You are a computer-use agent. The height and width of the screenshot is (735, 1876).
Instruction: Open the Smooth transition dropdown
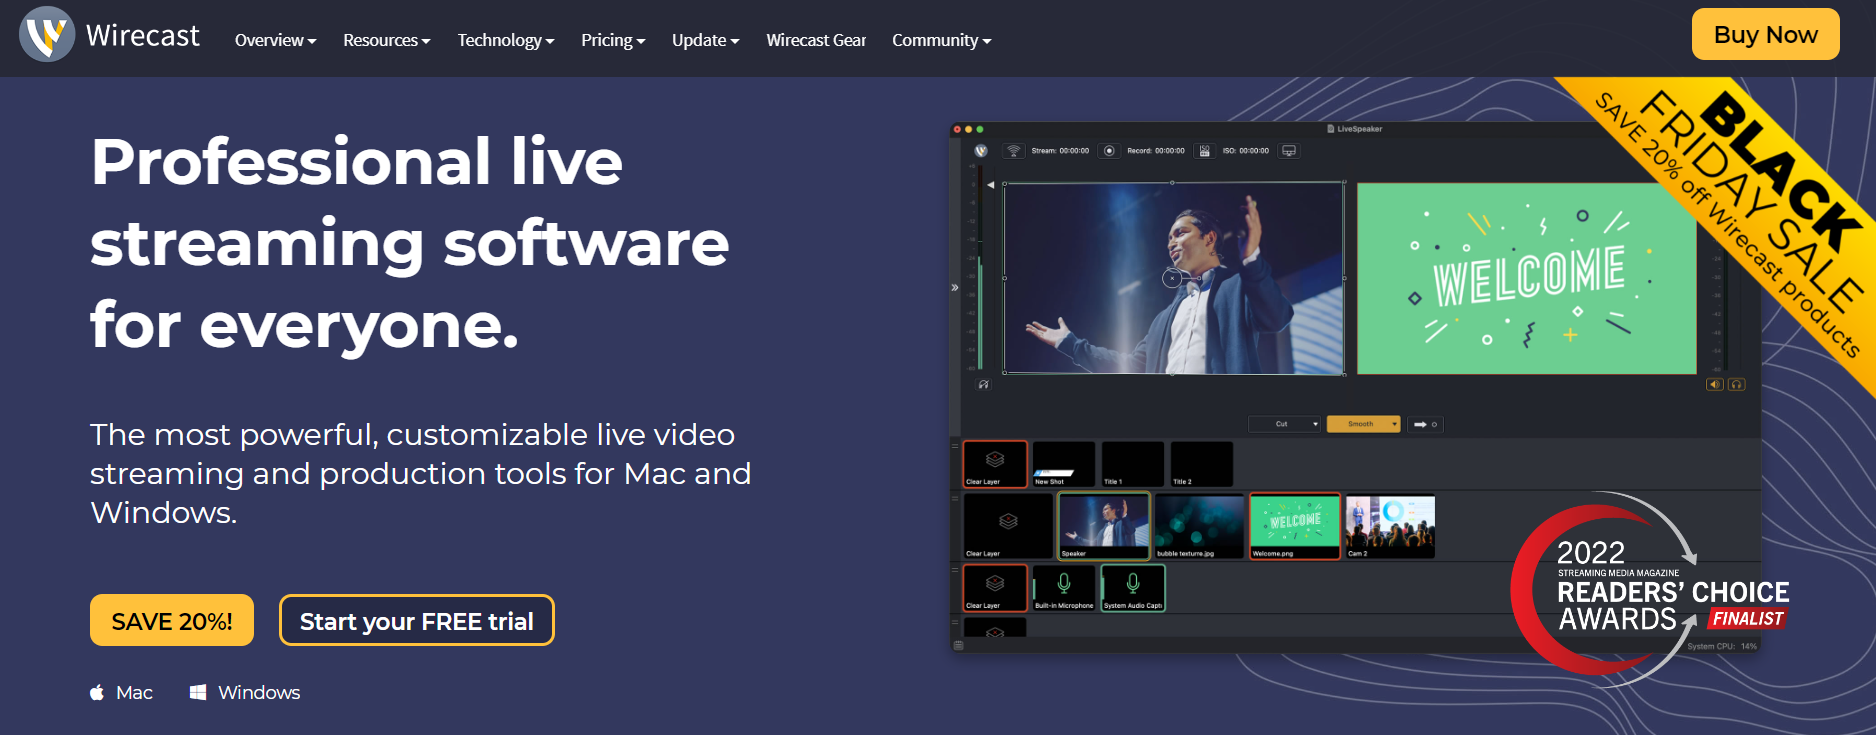[x=1363, y=424]
